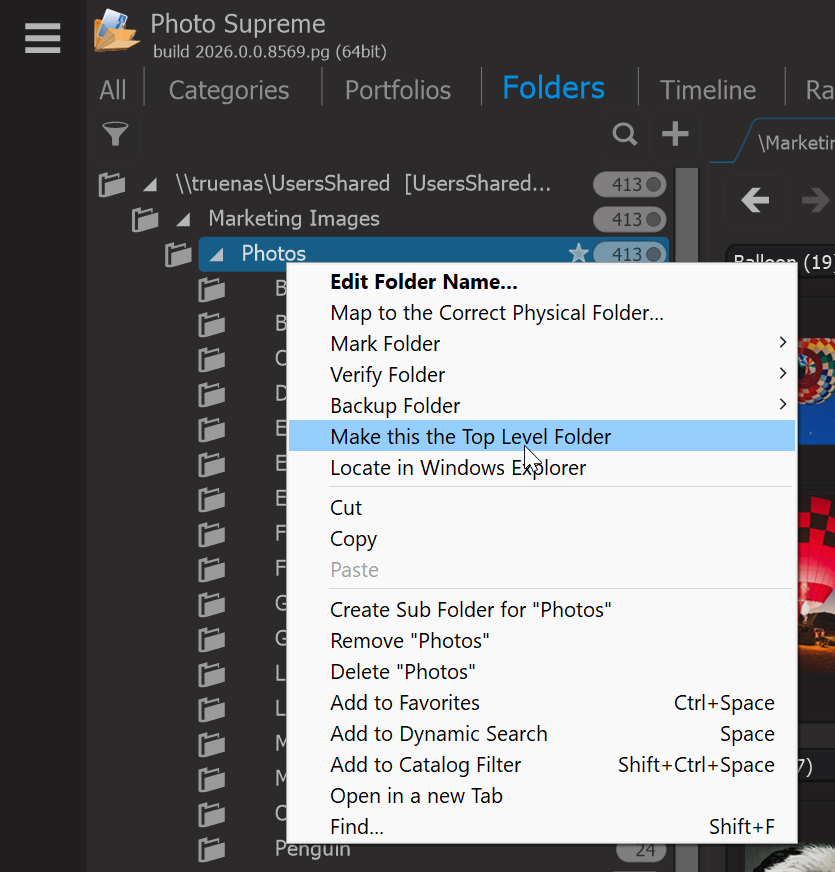Choose Delete "Photos" menu entry

point(542,672)
